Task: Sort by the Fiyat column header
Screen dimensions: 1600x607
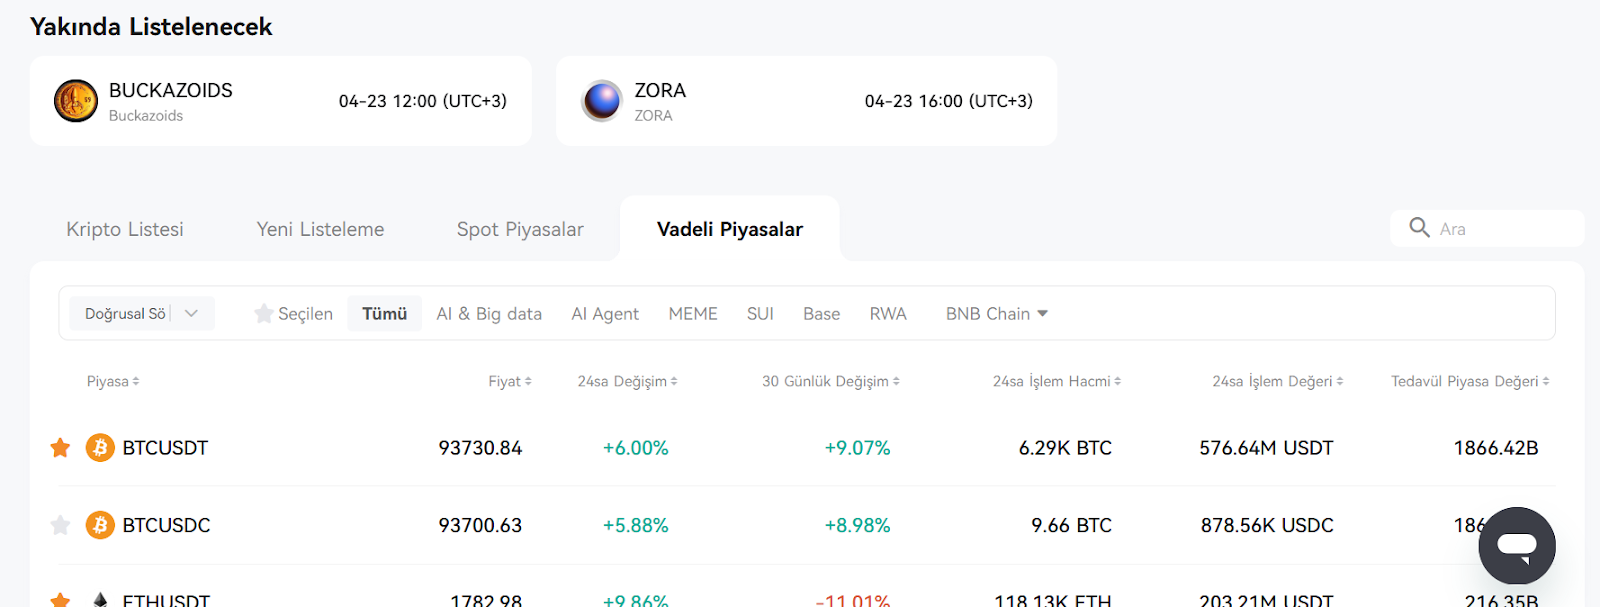Action: pyautogui.click(x=510, y=381)
